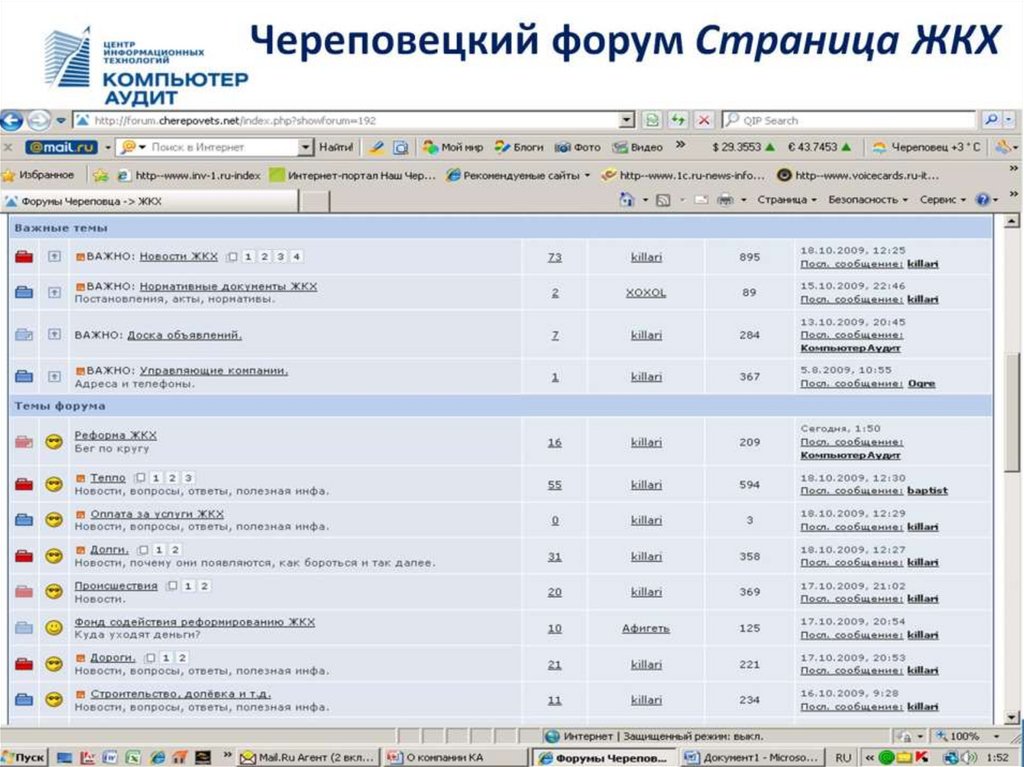The height and width of the screenshot is (767, 1024).
Task: Open the Безопасность dropdown menu
Action: pos(867,200)
